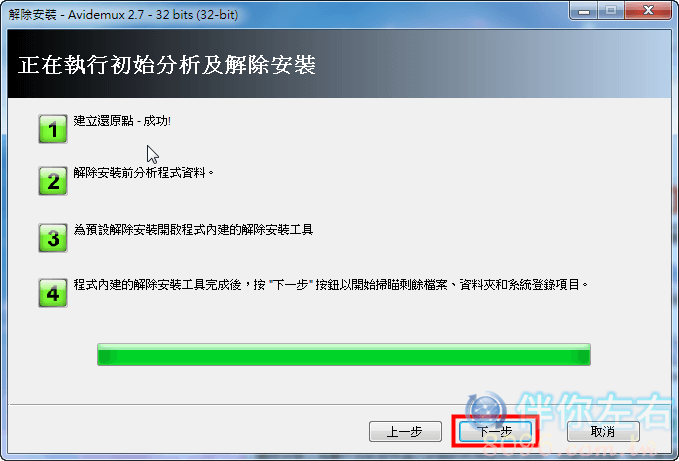
Task: Click the 建立還原點 - 成功! status text
Action: click(122, 121)
